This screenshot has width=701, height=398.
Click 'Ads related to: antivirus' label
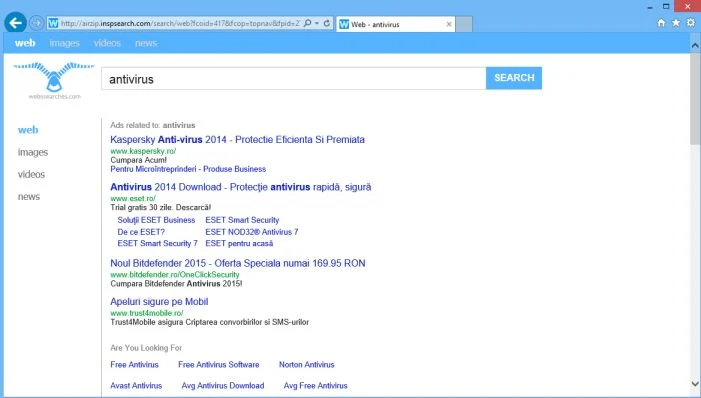pyautogui.click(x=153, y=125)
